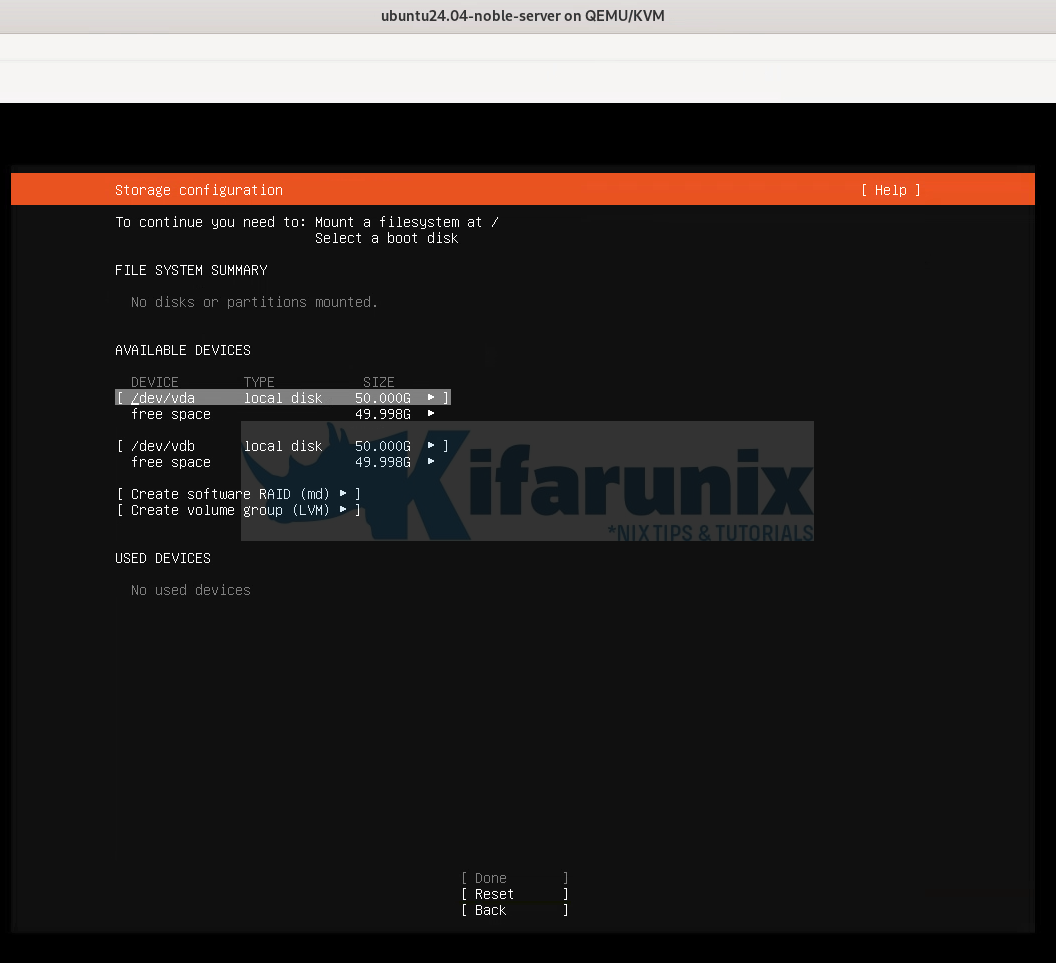Click the 'No disks or partitions mounted.' text
The image size is (1056, 963).
(x=254, y=302)
